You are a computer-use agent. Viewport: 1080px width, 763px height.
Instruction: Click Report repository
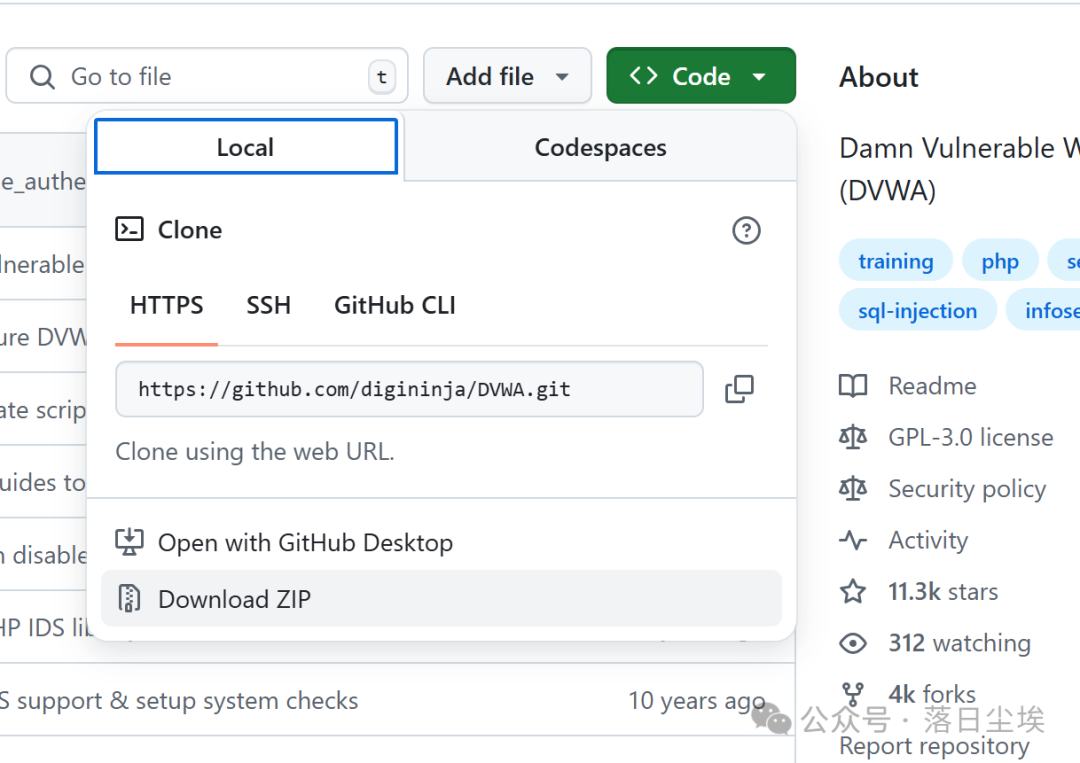(x=934, y=746)
